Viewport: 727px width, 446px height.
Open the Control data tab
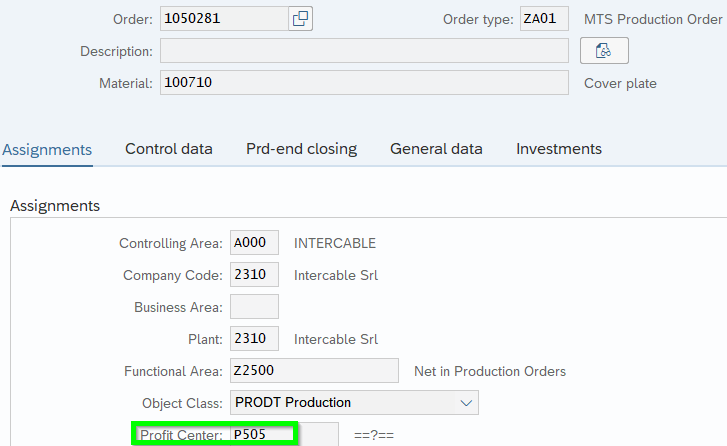tap(168, 149)
